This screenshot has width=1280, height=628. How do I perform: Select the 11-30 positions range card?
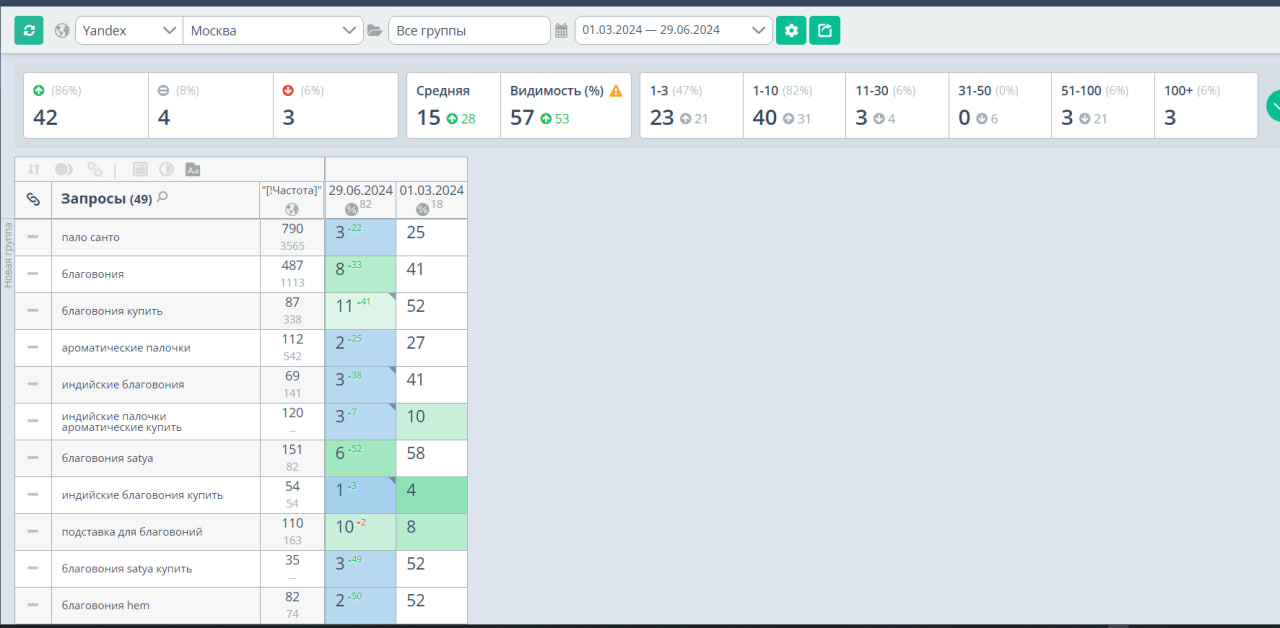point(897,105)
